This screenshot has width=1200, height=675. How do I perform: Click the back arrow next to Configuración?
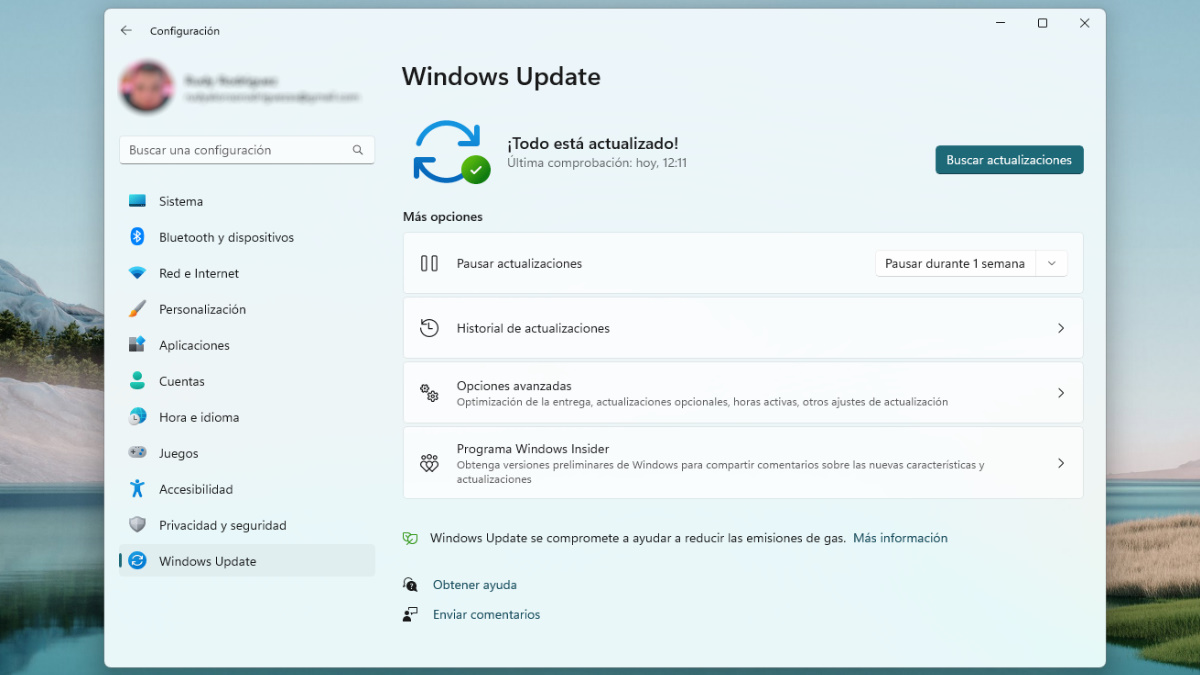click(x=126, y=31)
